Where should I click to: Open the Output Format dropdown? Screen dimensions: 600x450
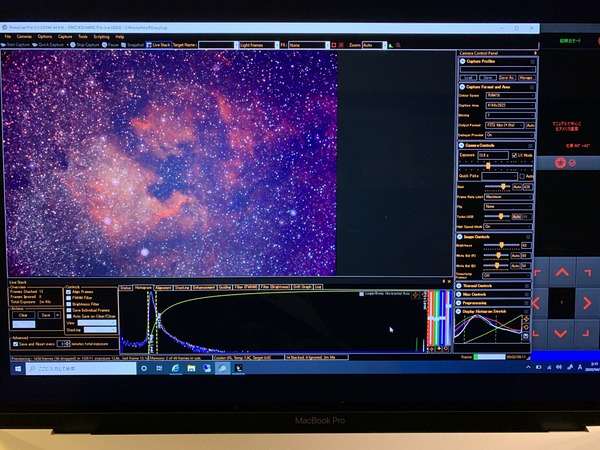[505, 125]
